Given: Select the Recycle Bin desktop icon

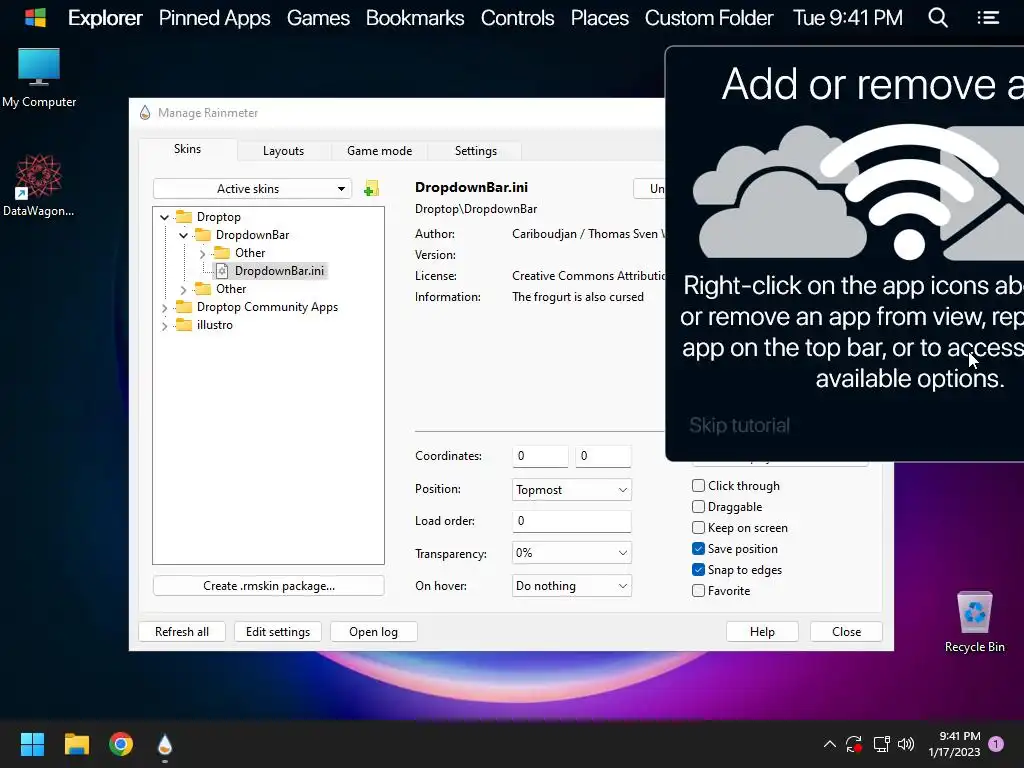Looking at the screenshot, I should pos(974,622).
